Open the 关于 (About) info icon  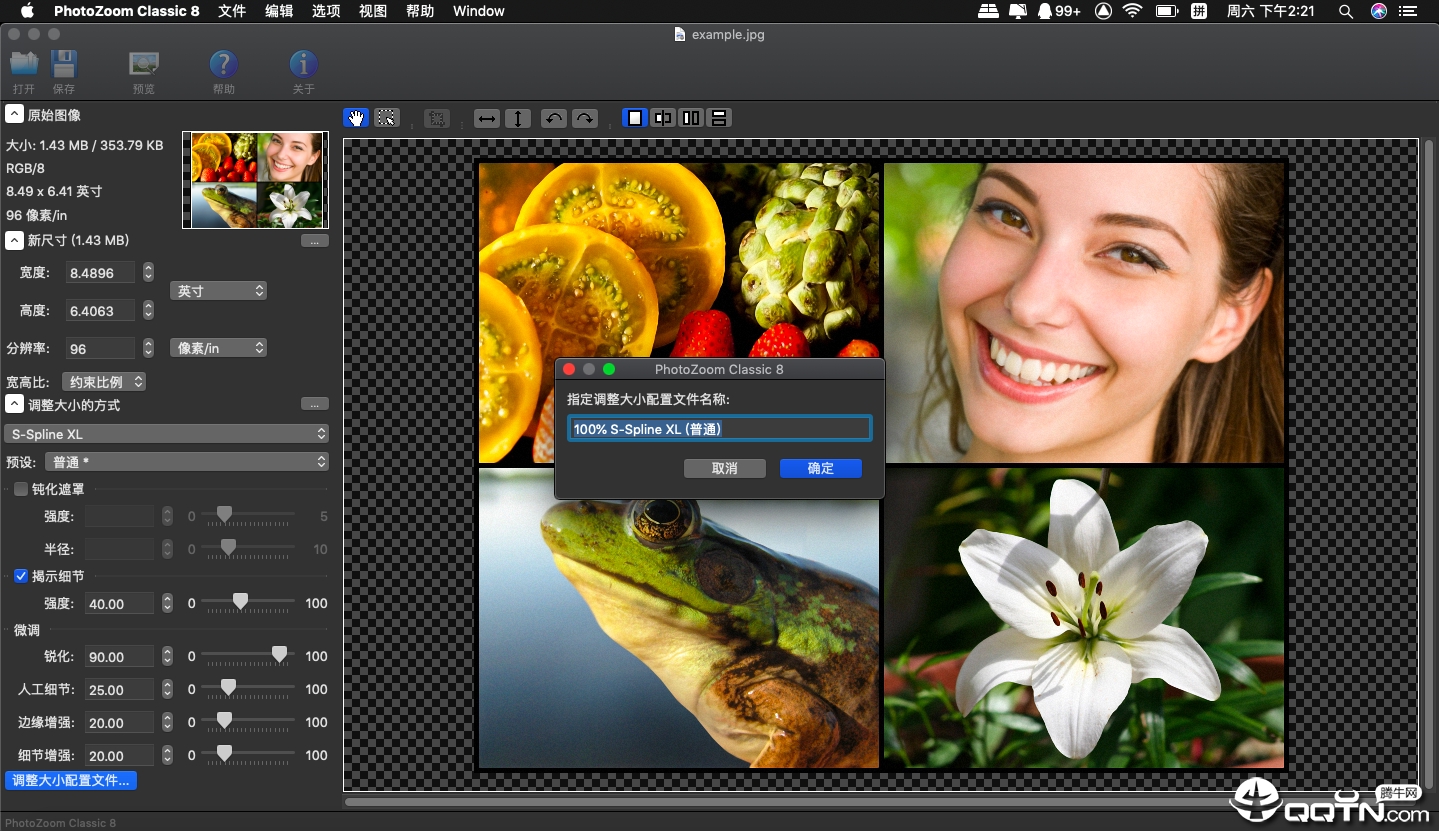point(304,64)
